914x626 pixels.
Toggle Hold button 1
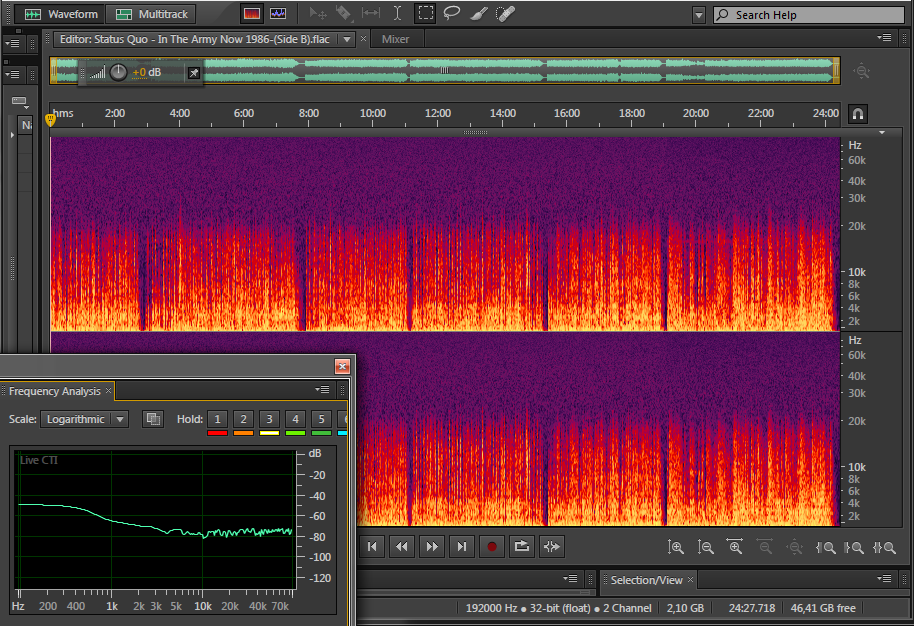(x=217, y=419)
